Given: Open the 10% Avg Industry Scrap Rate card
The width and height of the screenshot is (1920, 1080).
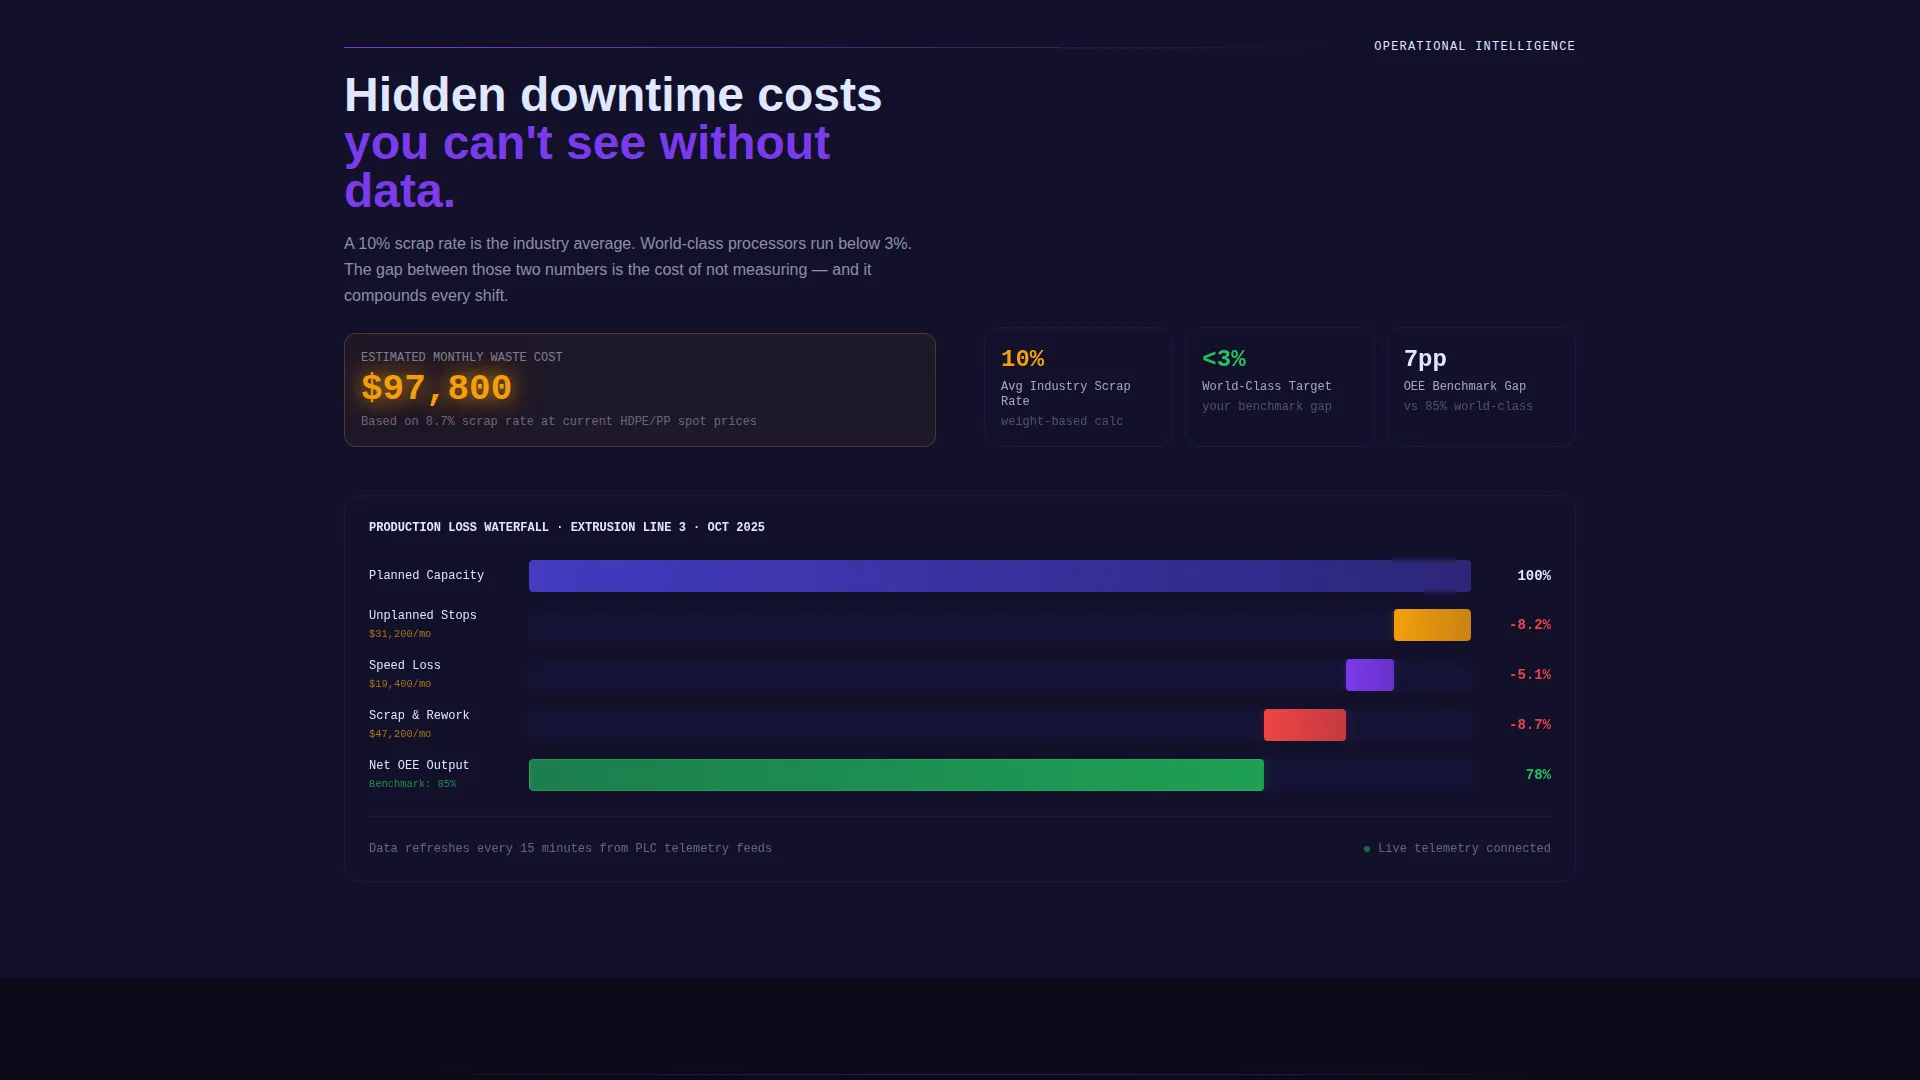Looking at the screenshot, I should (x=1078, y=387).
